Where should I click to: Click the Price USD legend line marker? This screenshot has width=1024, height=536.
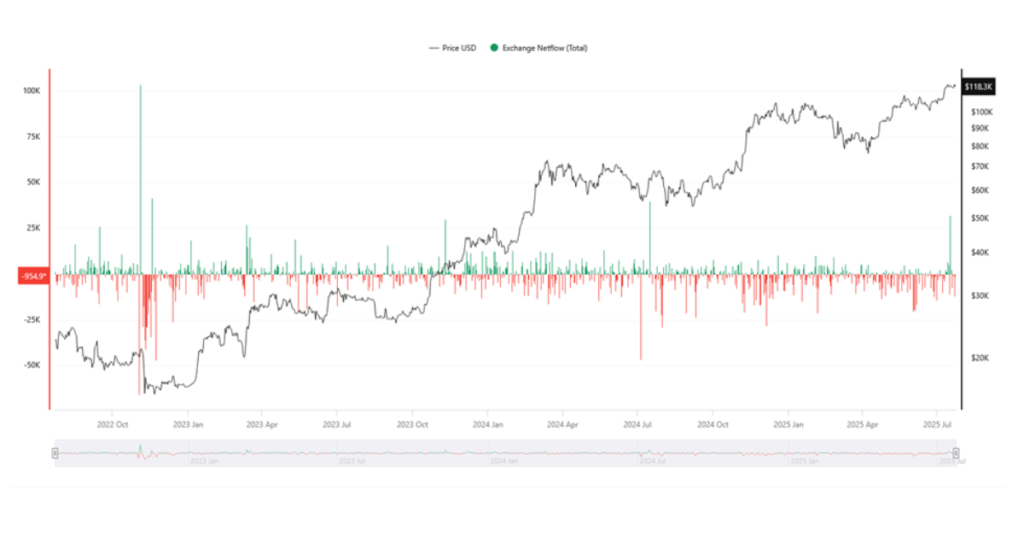tap(434, 48)
